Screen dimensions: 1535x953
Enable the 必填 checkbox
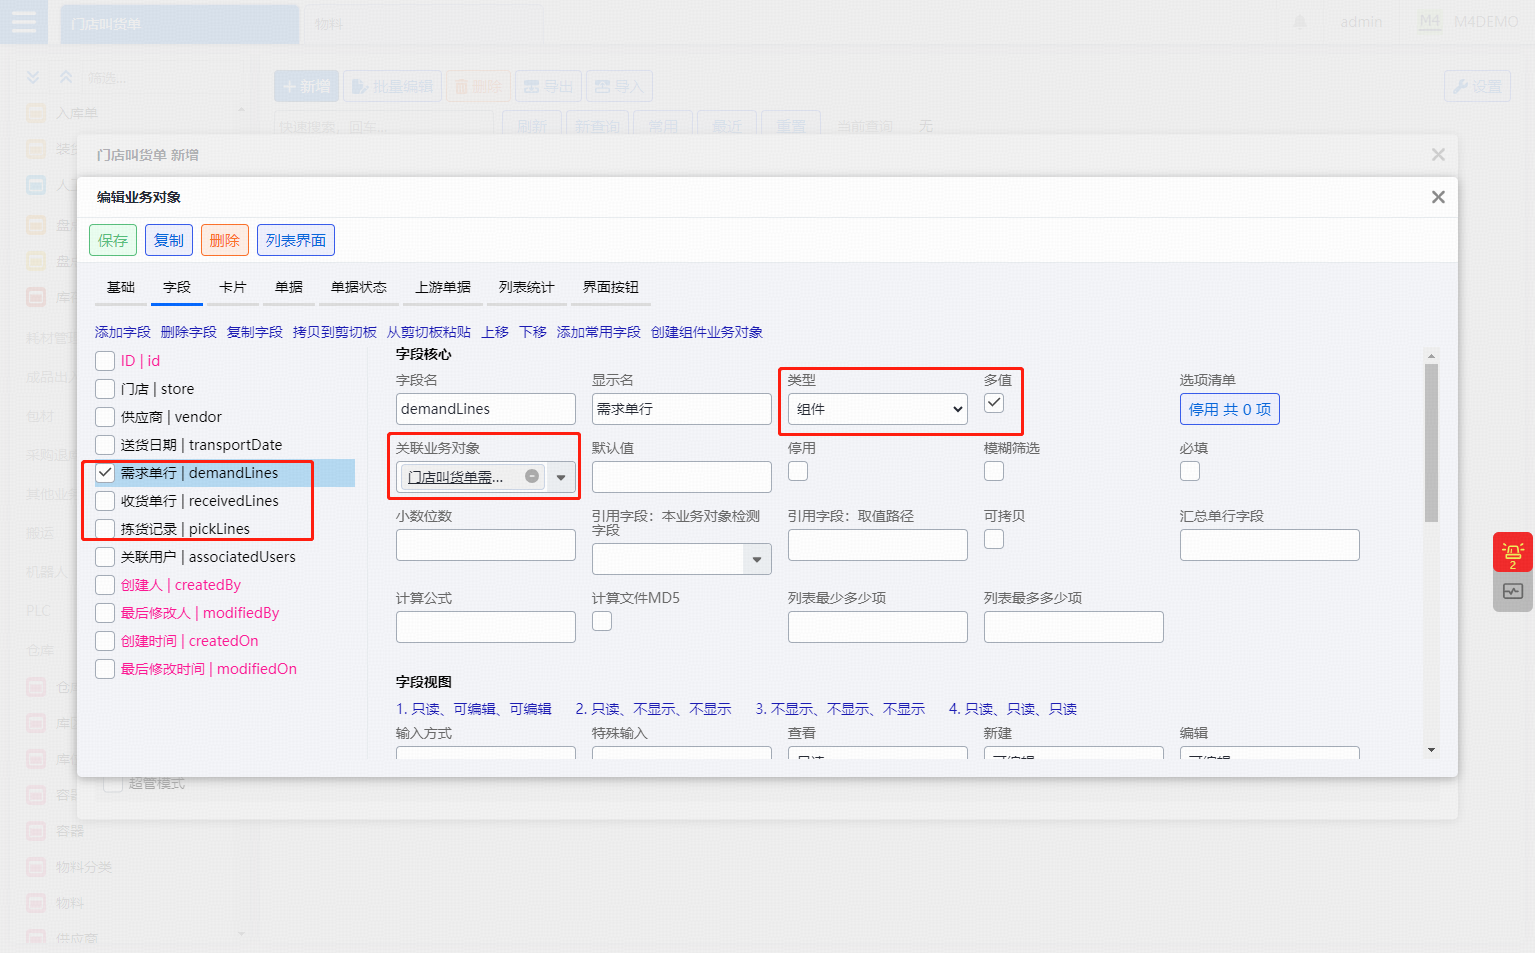1190,471
